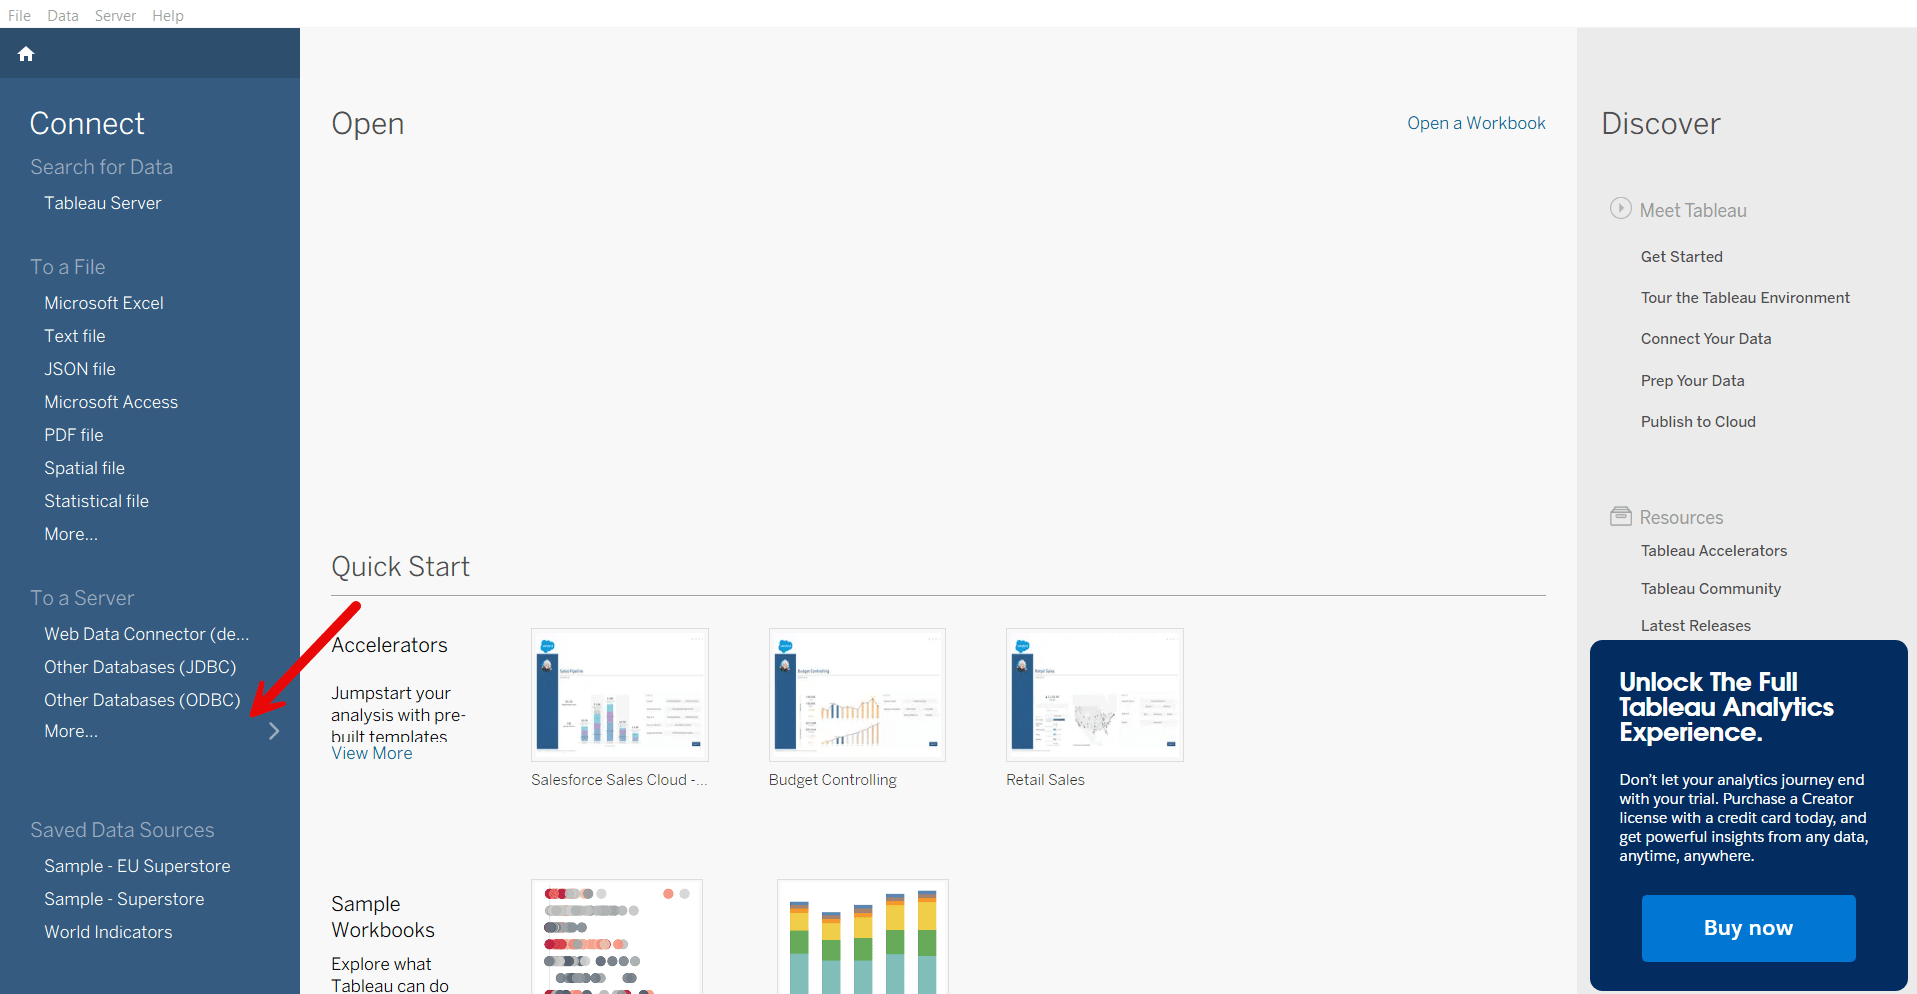This screenshot has width=1917, height=994.
Task: Click View More under Accelerators
Action: [371, 752]
